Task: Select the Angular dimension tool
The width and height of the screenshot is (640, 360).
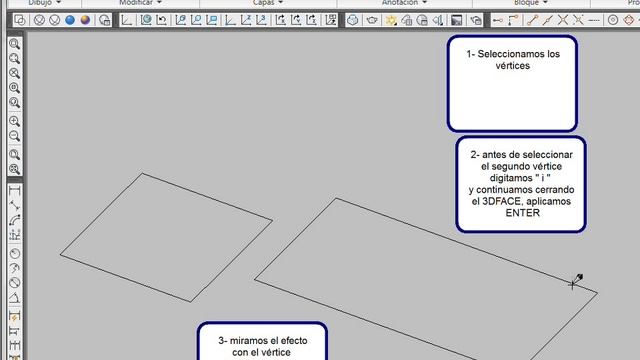Action: (15, 298)
